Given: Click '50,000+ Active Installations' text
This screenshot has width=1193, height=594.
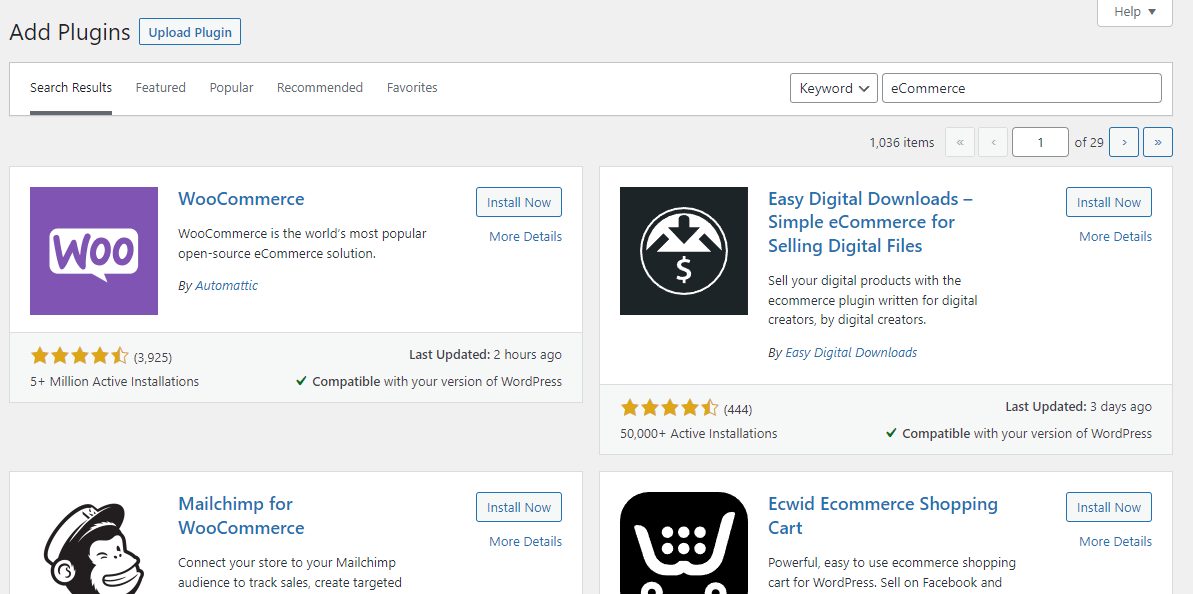Looking at the screenshot, I should click(x=699, y=434).
